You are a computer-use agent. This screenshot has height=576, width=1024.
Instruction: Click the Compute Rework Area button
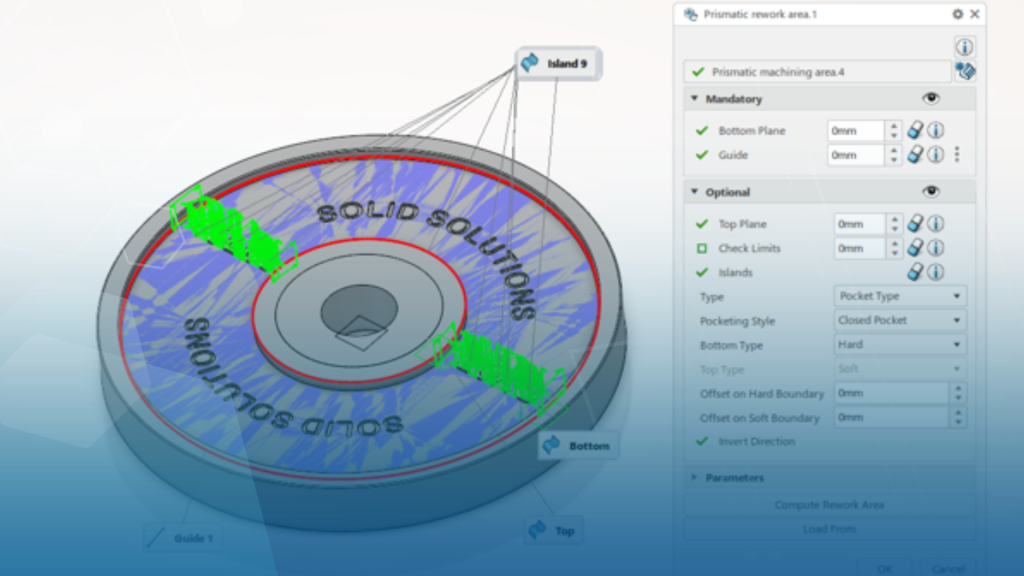pyautogui.click(x=829, y=505)
